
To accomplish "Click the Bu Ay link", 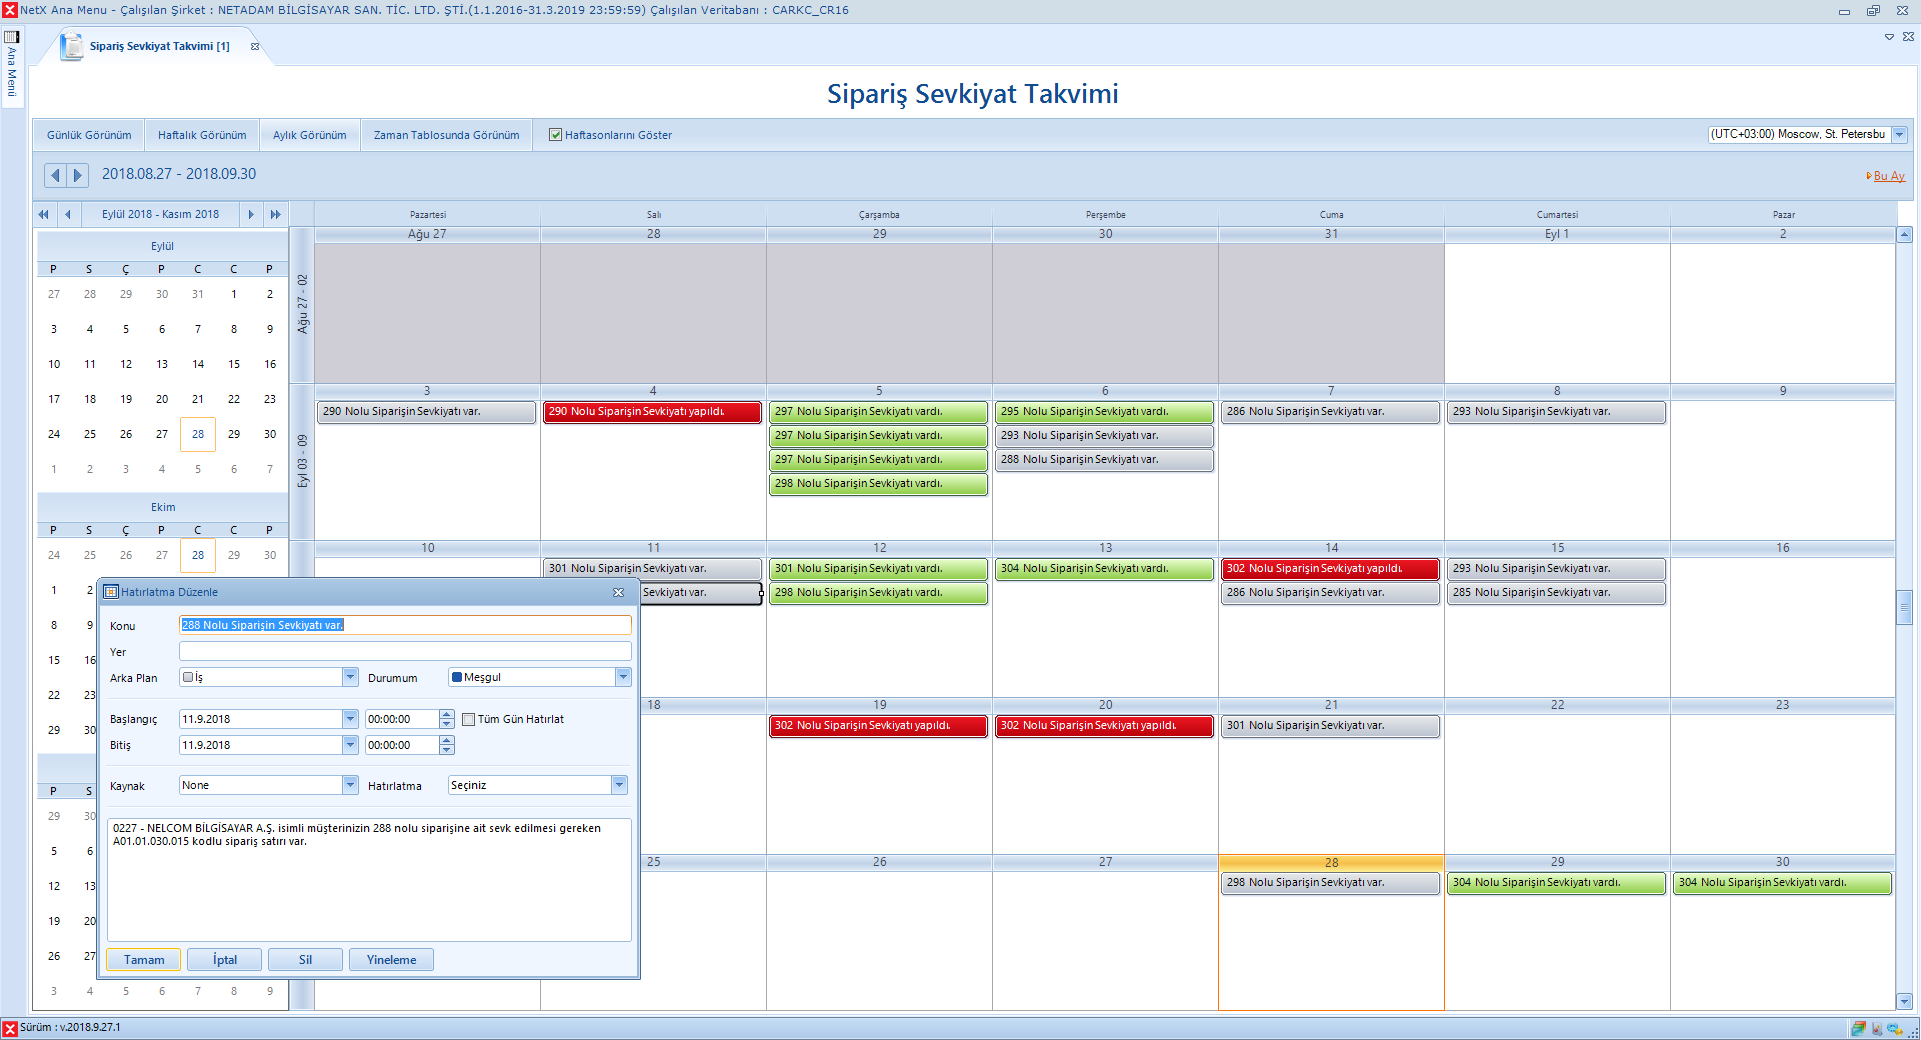I will 1888,176.
